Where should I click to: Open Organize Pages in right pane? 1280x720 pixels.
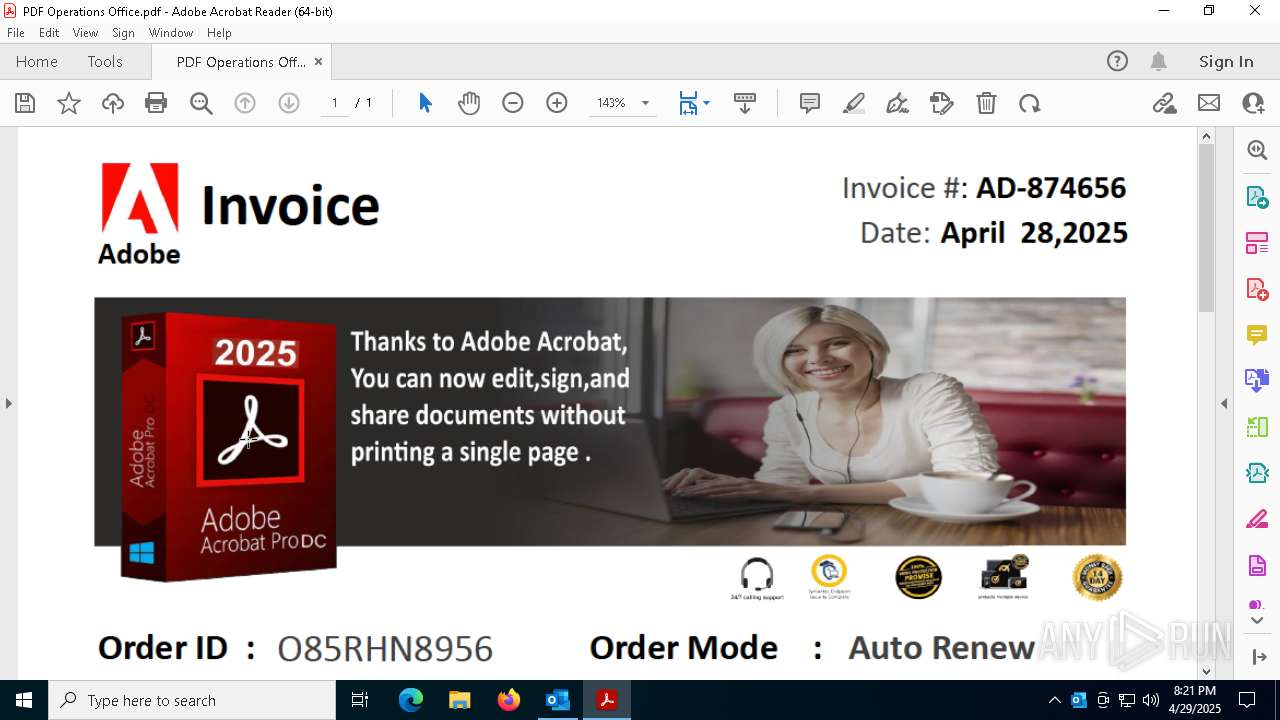(x=1257, y=243)
